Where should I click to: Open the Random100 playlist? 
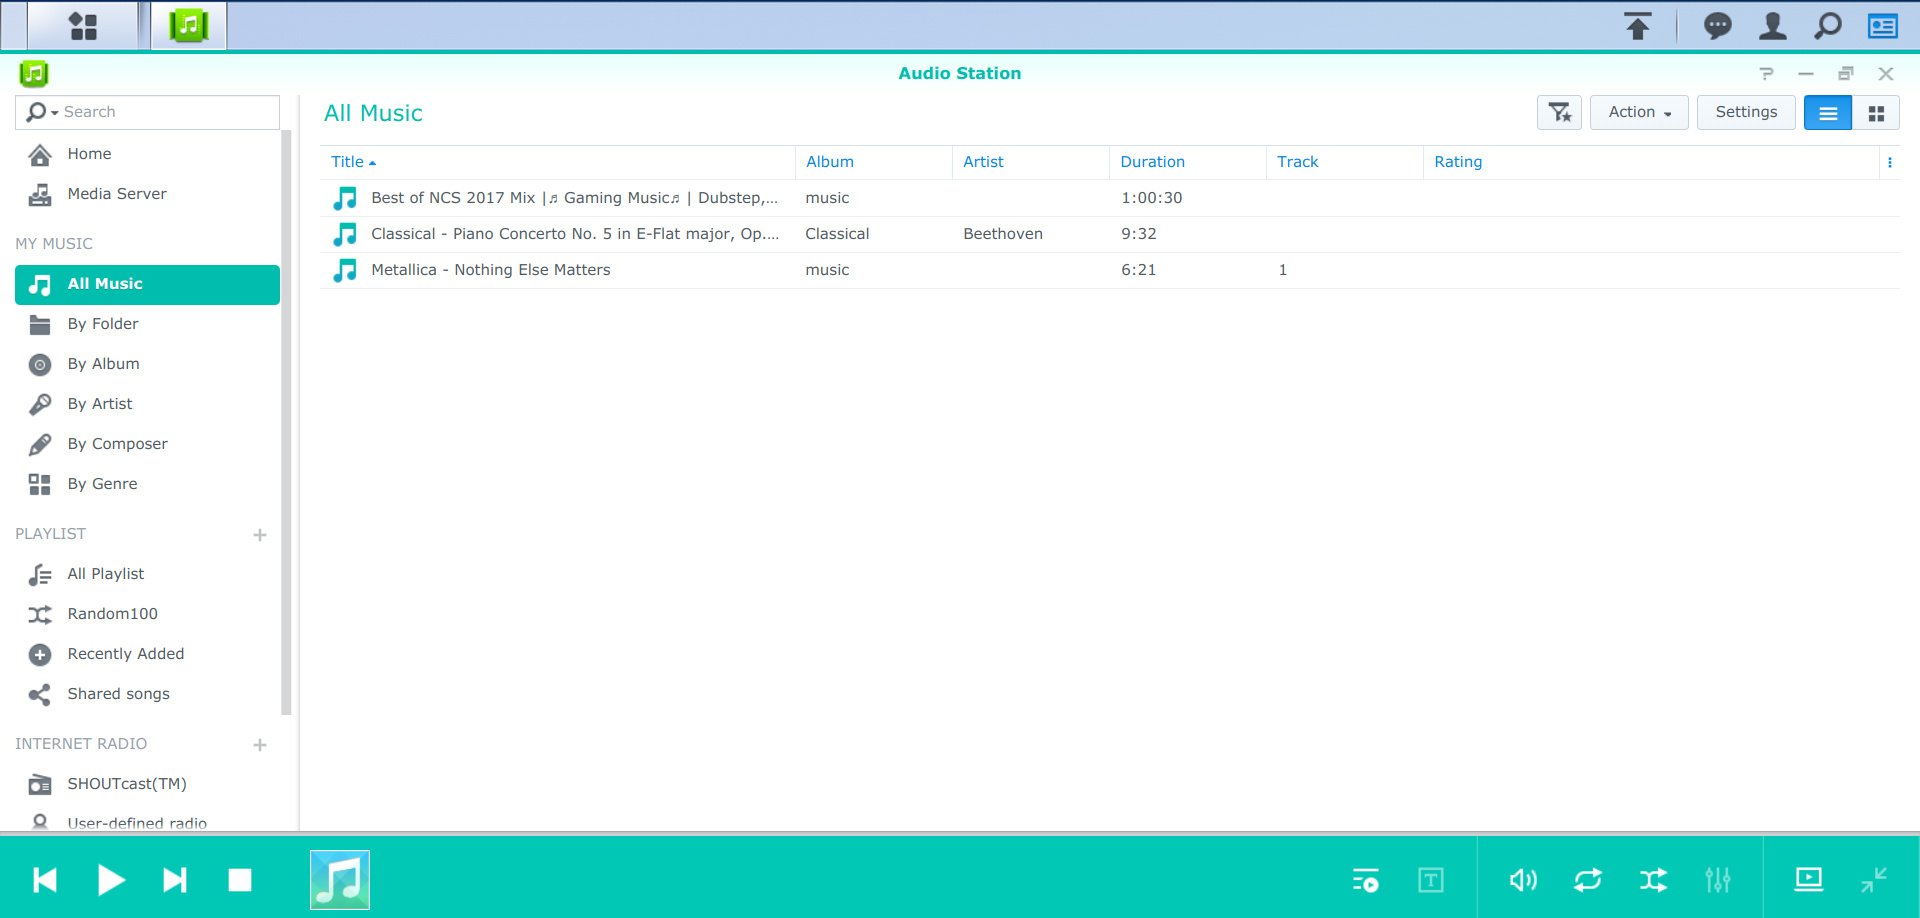147,614
